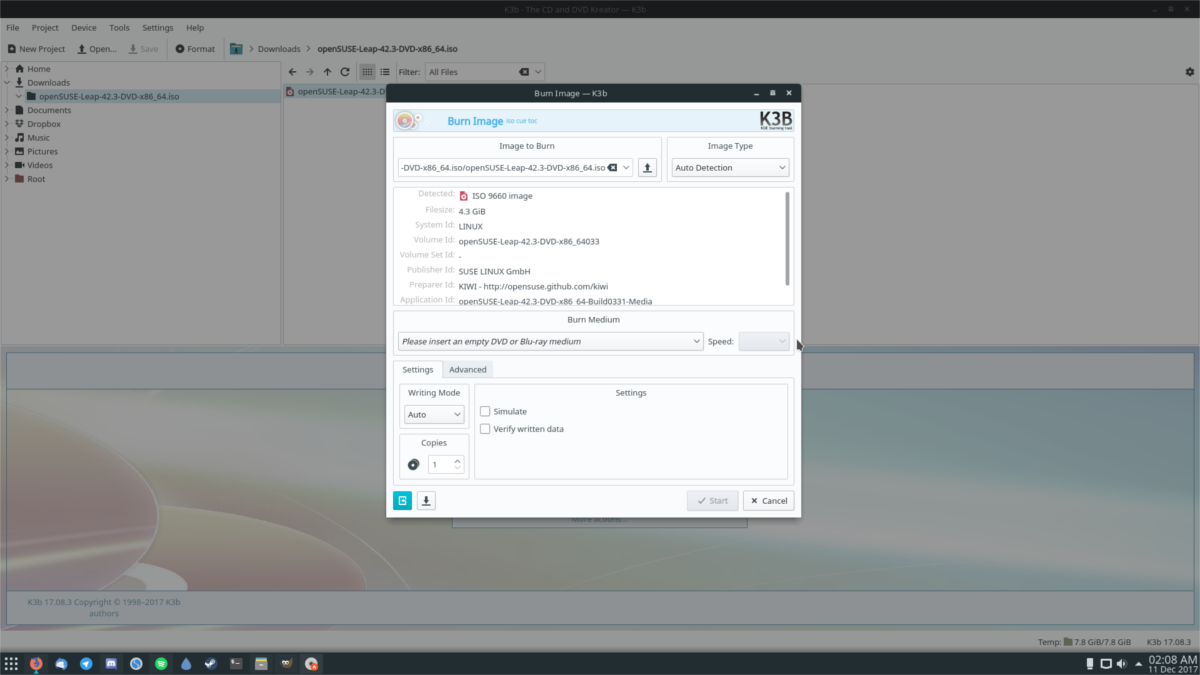Click the open image file upload icon
This screenshot has width=1200, height=675.
(x=647, y=168)
